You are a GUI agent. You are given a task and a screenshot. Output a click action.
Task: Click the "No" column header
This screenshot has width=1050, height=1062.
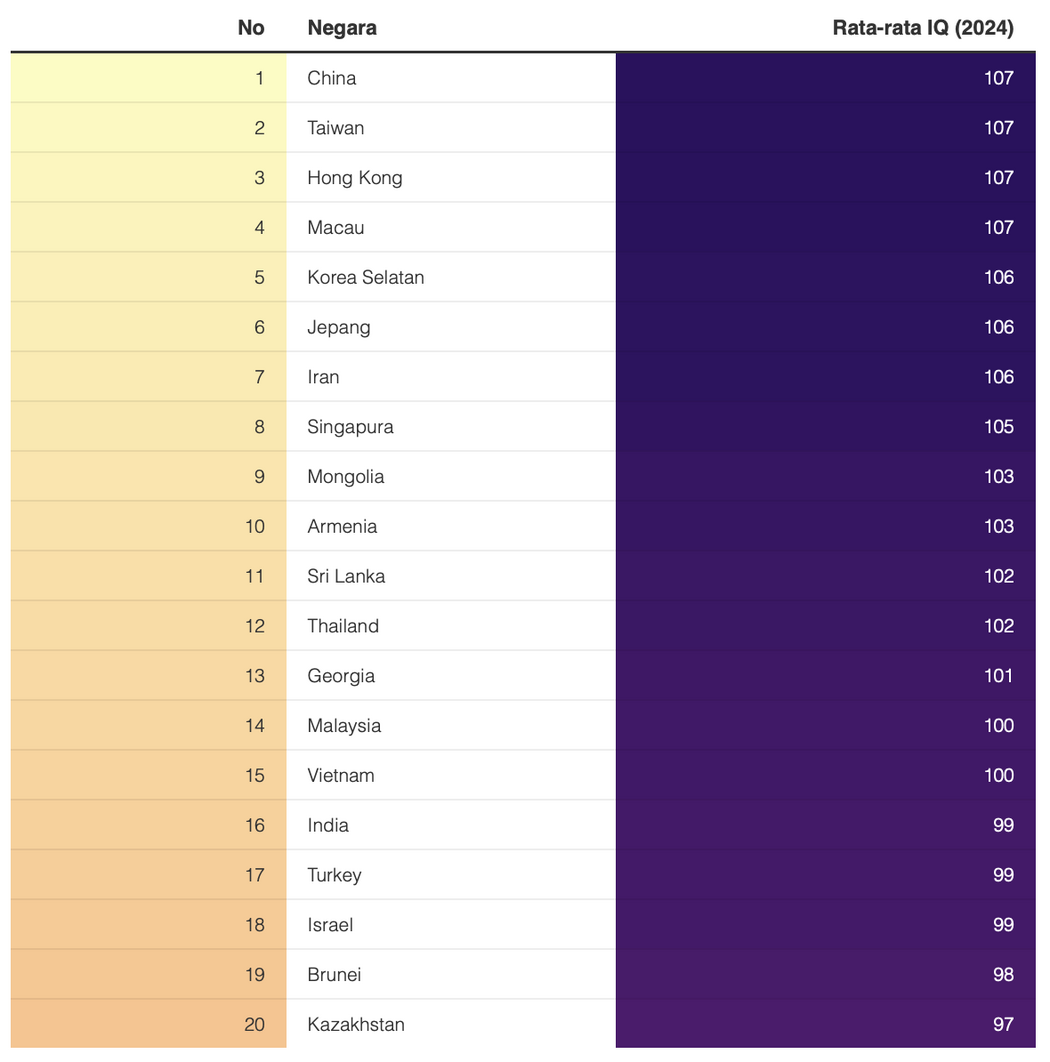(x=251, y=28)
